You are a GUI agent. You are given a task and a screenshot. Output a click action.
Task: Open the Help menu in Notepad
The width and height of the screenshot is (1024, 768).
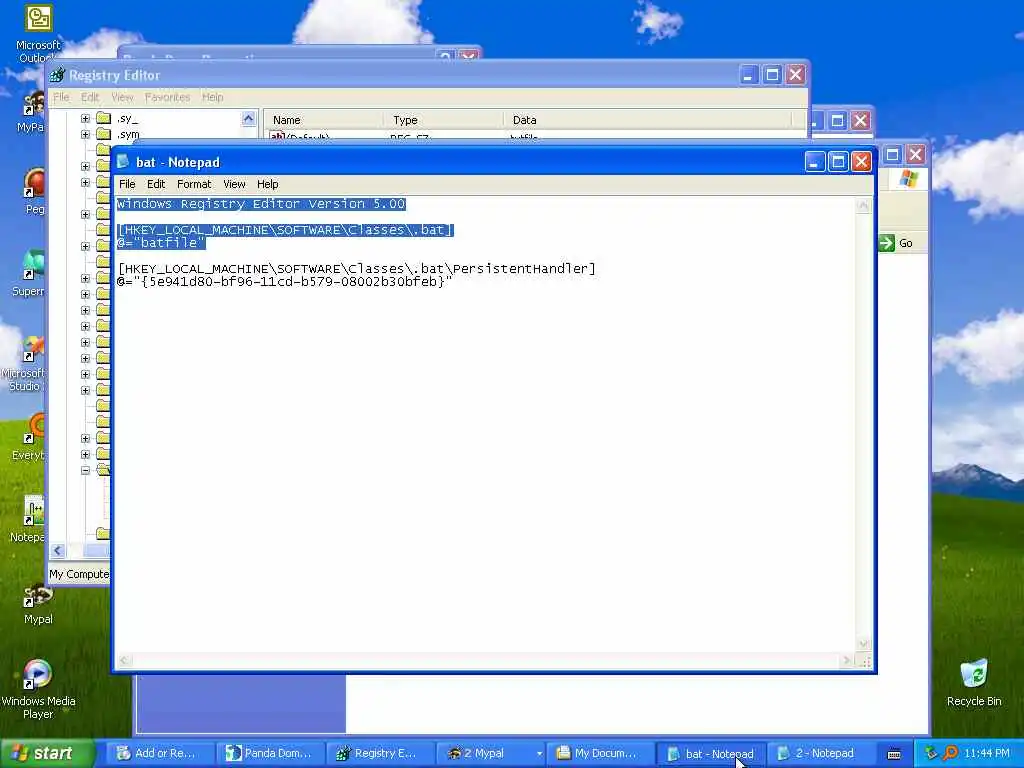267,184
